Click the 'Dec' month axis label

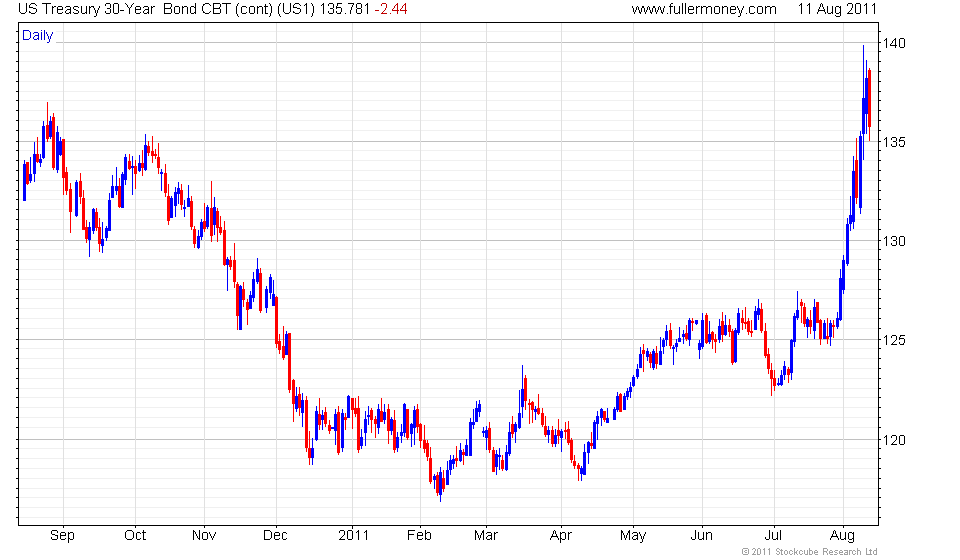click(275, 536)
